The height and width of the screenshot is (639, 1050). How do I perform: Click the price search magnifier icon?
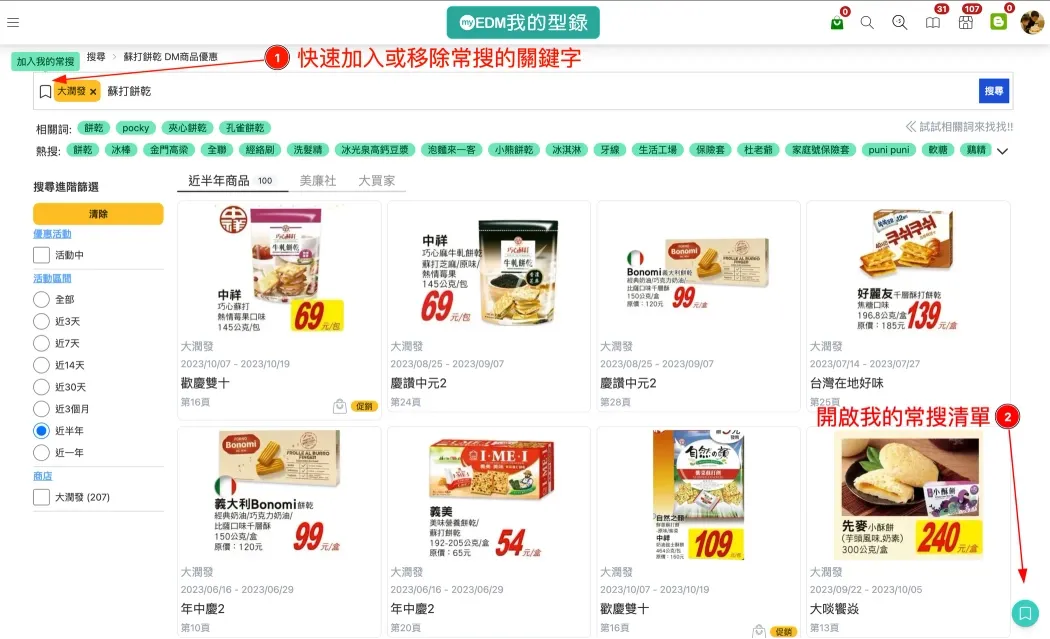900,23
